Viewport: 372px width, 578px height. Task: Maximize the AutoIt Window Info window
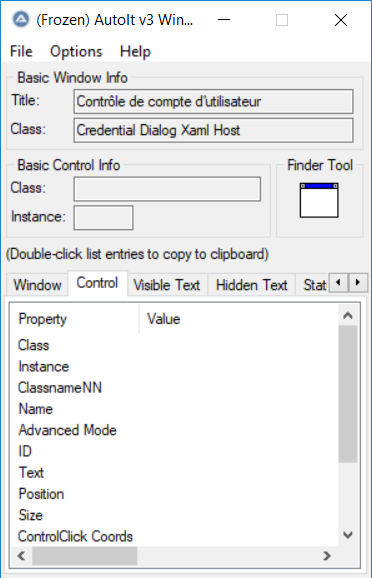282,20
